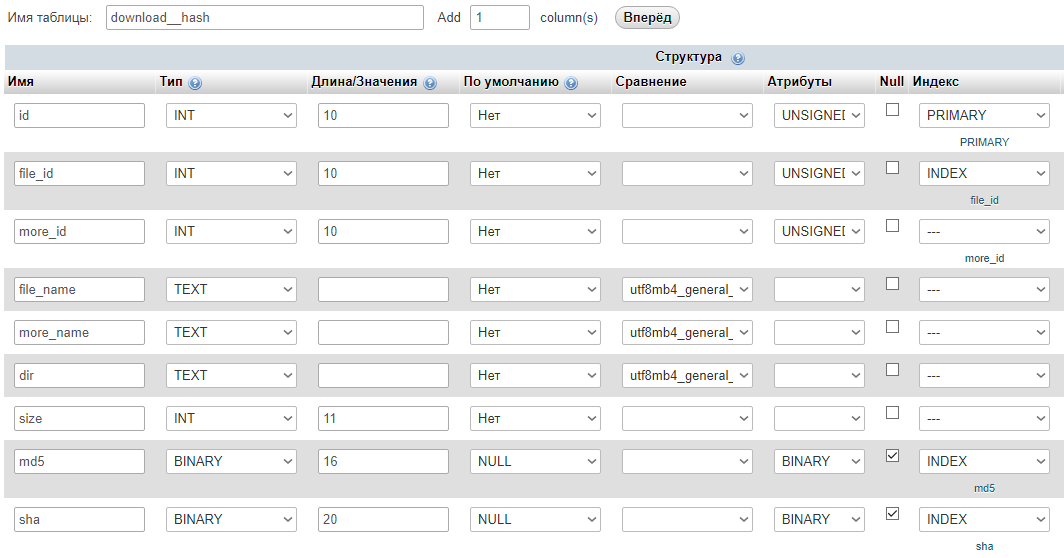Click the Add columns count field
Image resolution: width=1064 pixels, height=558 pixels.
[499, 18]
